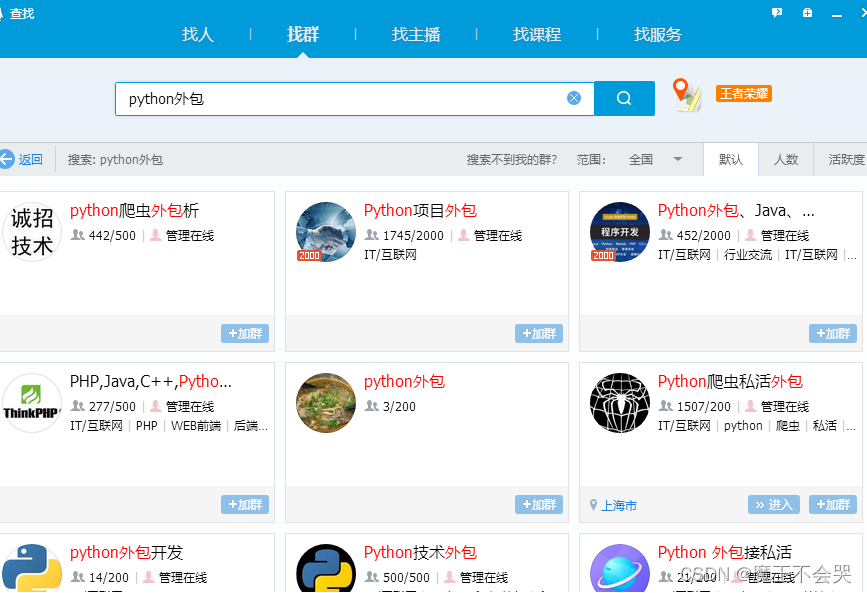
Task: Open group title python外包开发
Action: pos(126,553)
